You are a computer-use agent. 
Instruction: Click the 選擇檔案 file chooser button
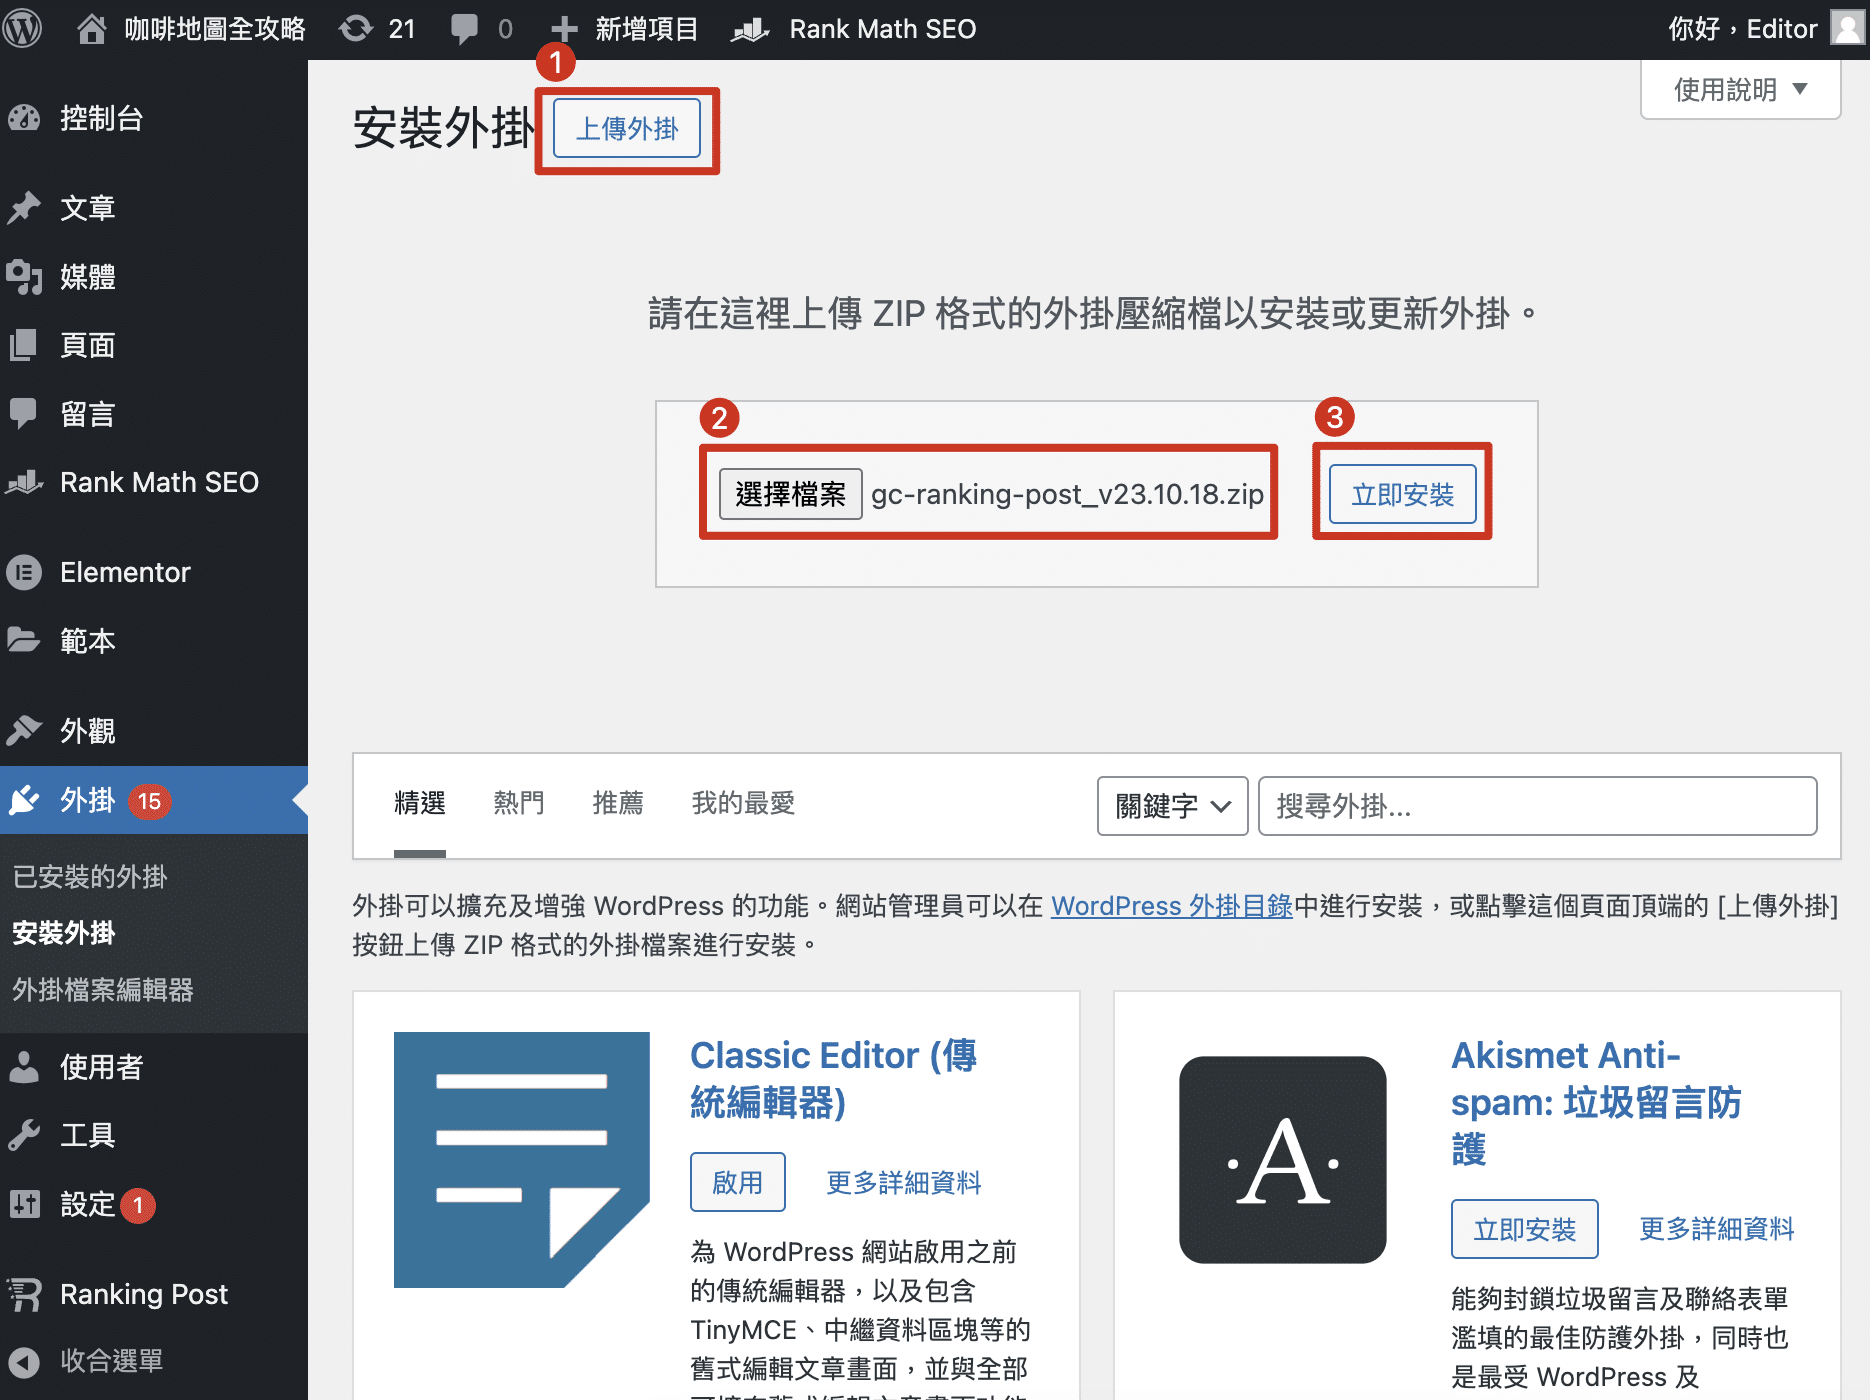coord(790,494)
